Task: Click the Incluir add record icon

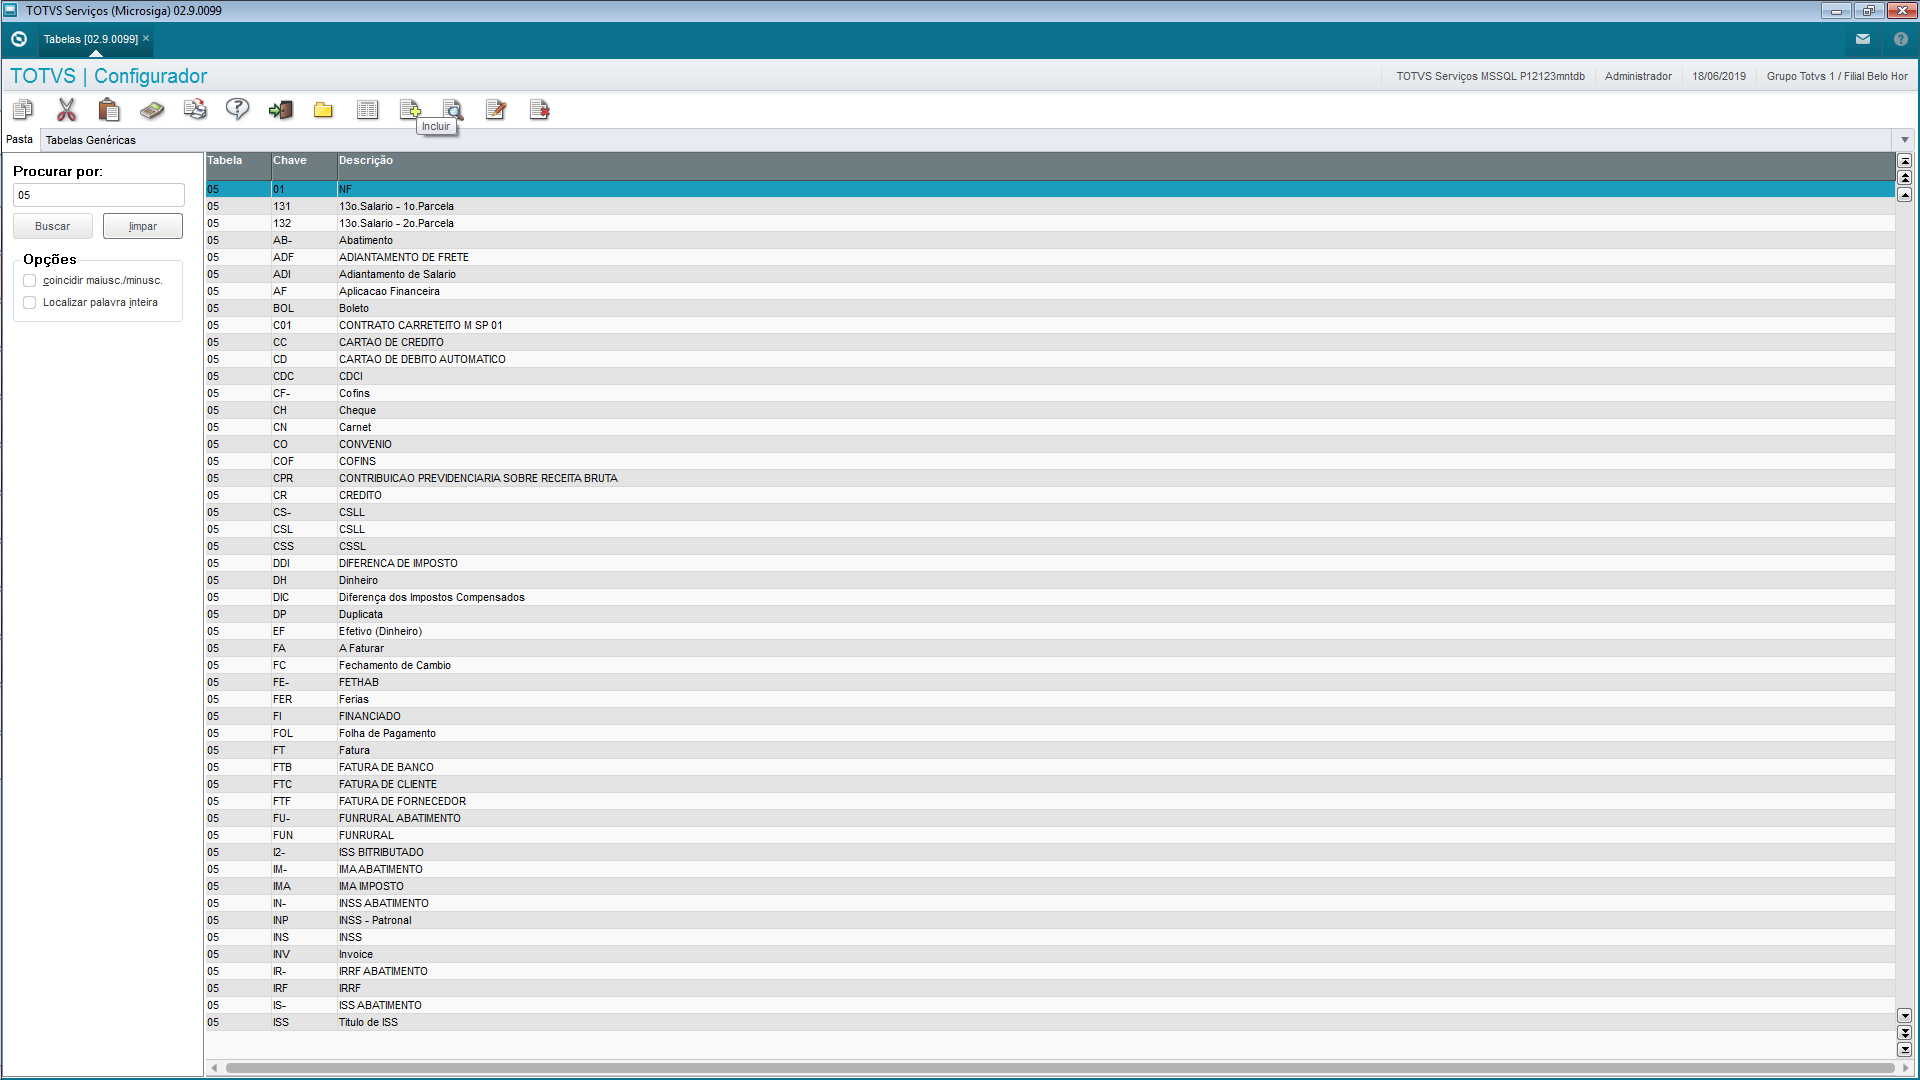Action: [410, 110]
